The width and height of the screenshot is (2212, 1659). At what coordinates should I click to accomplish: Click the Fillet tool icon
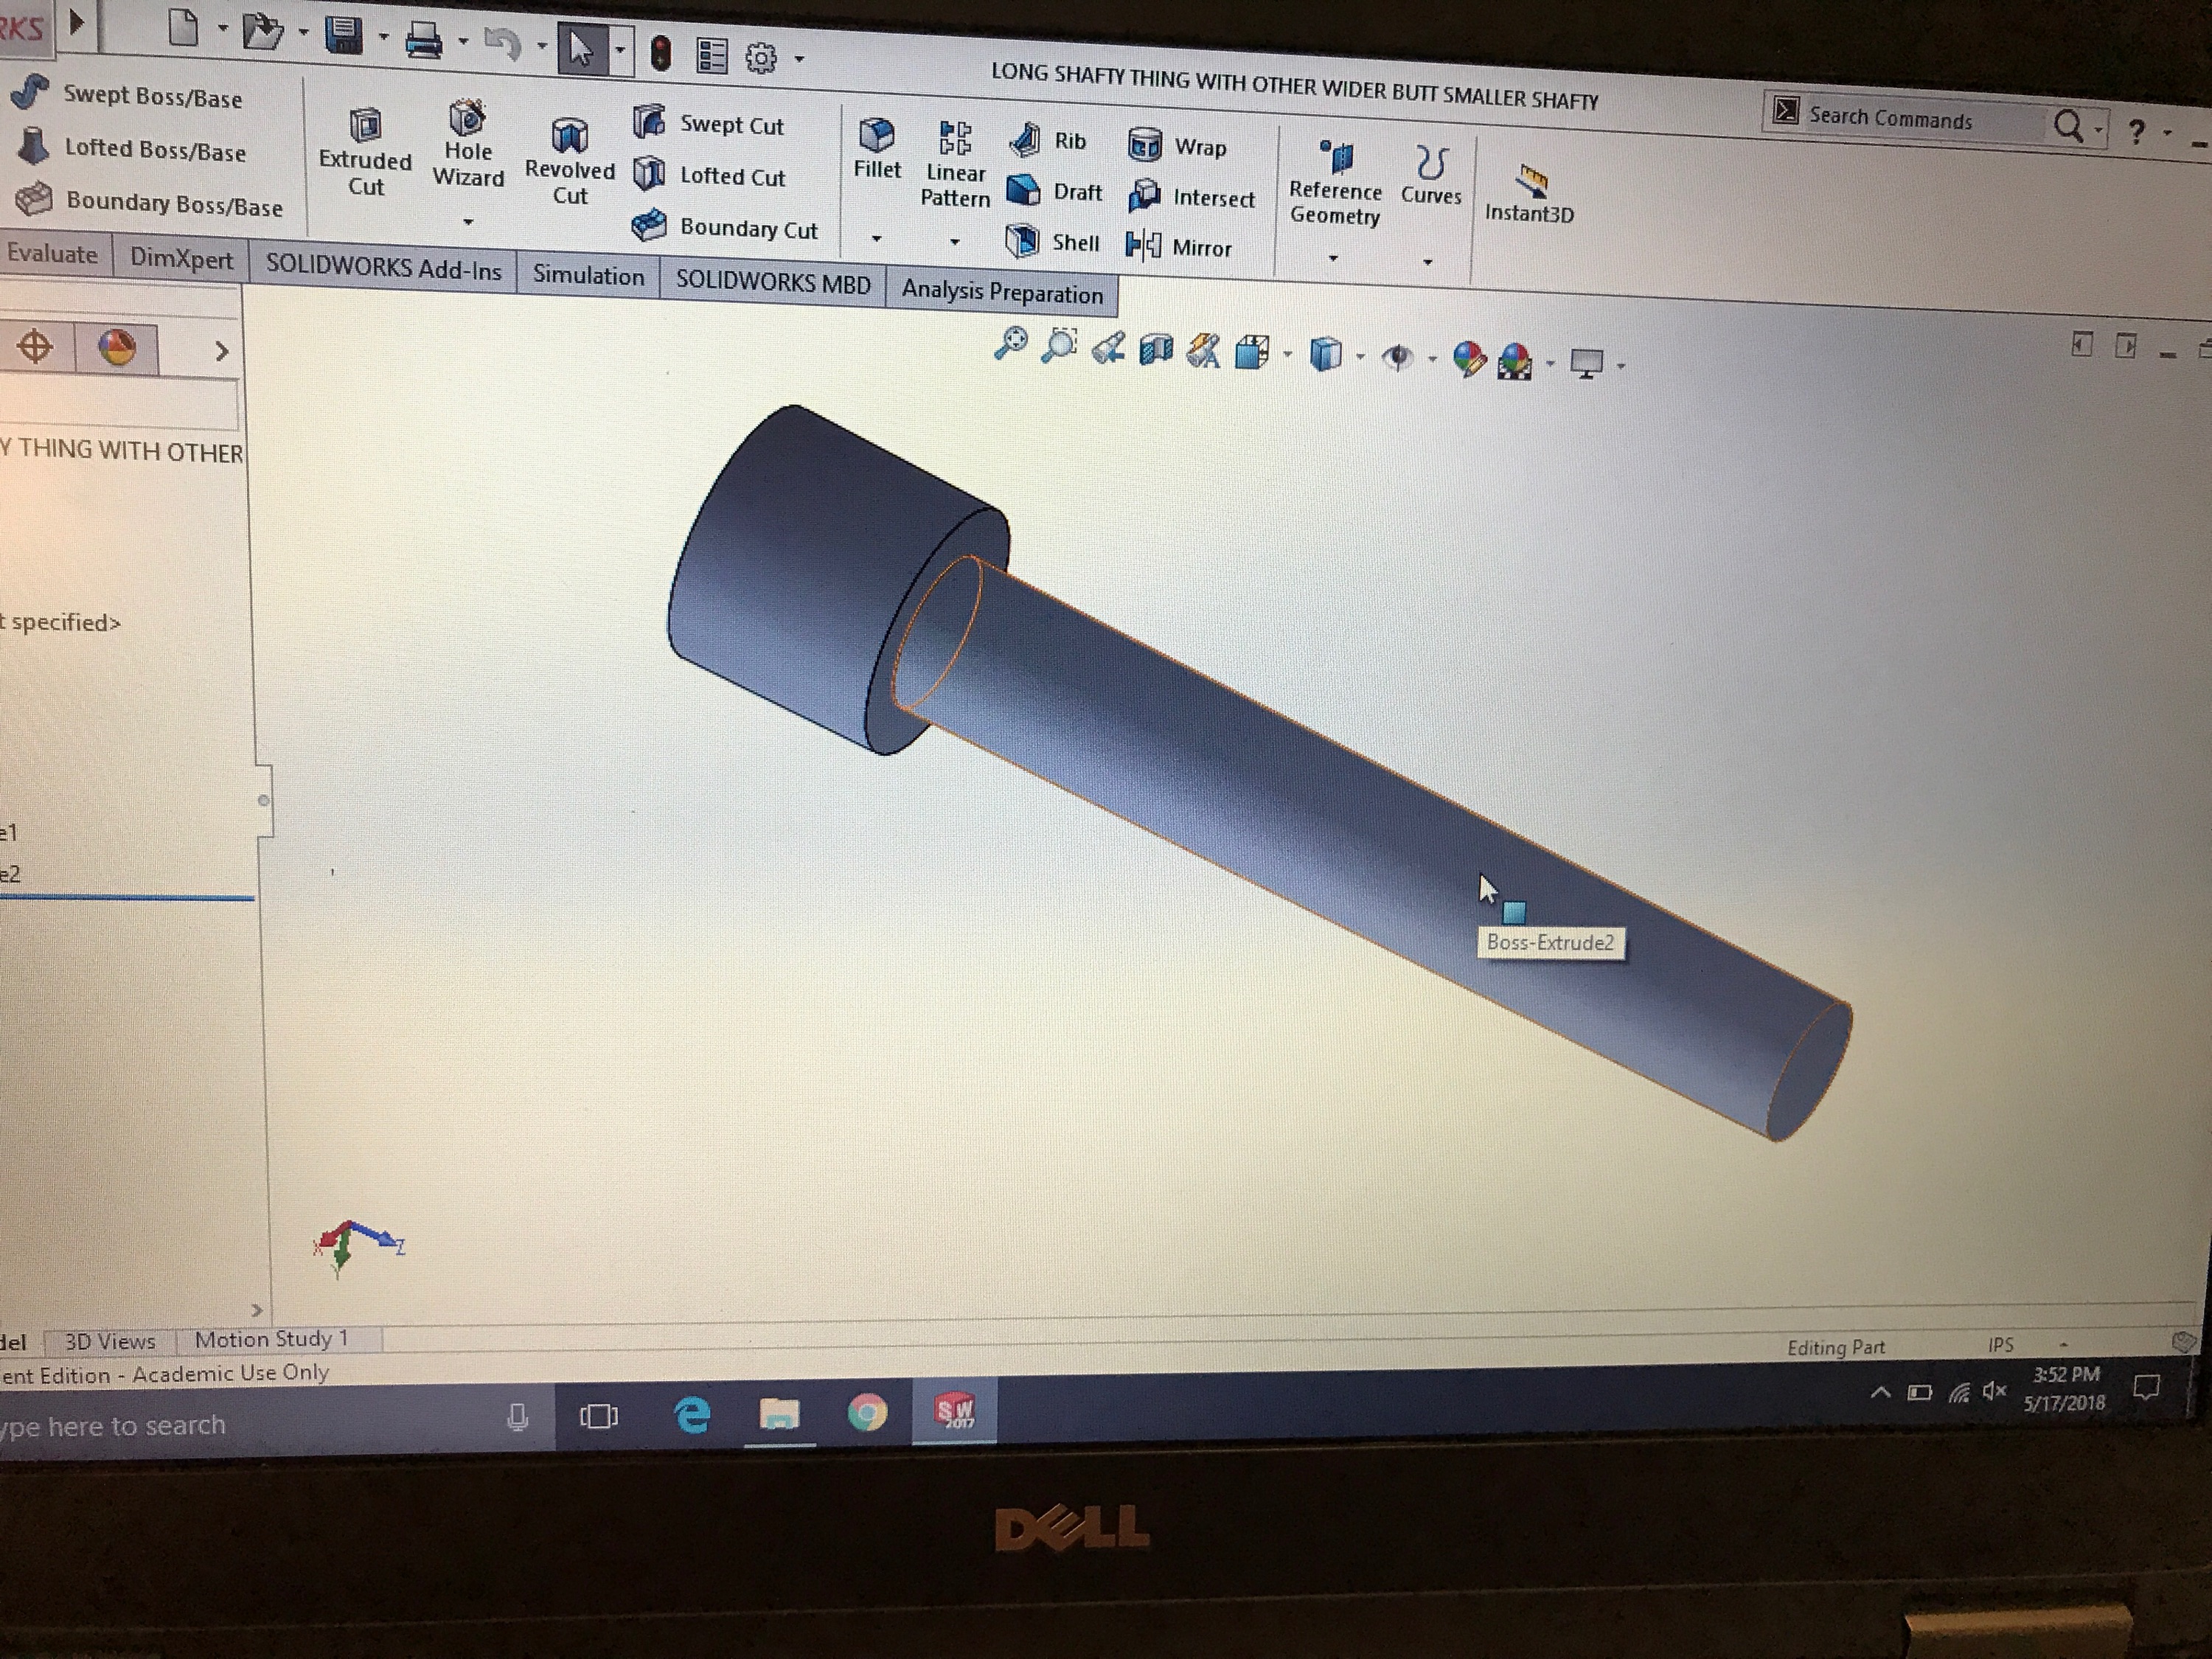(x=876, y=134)
